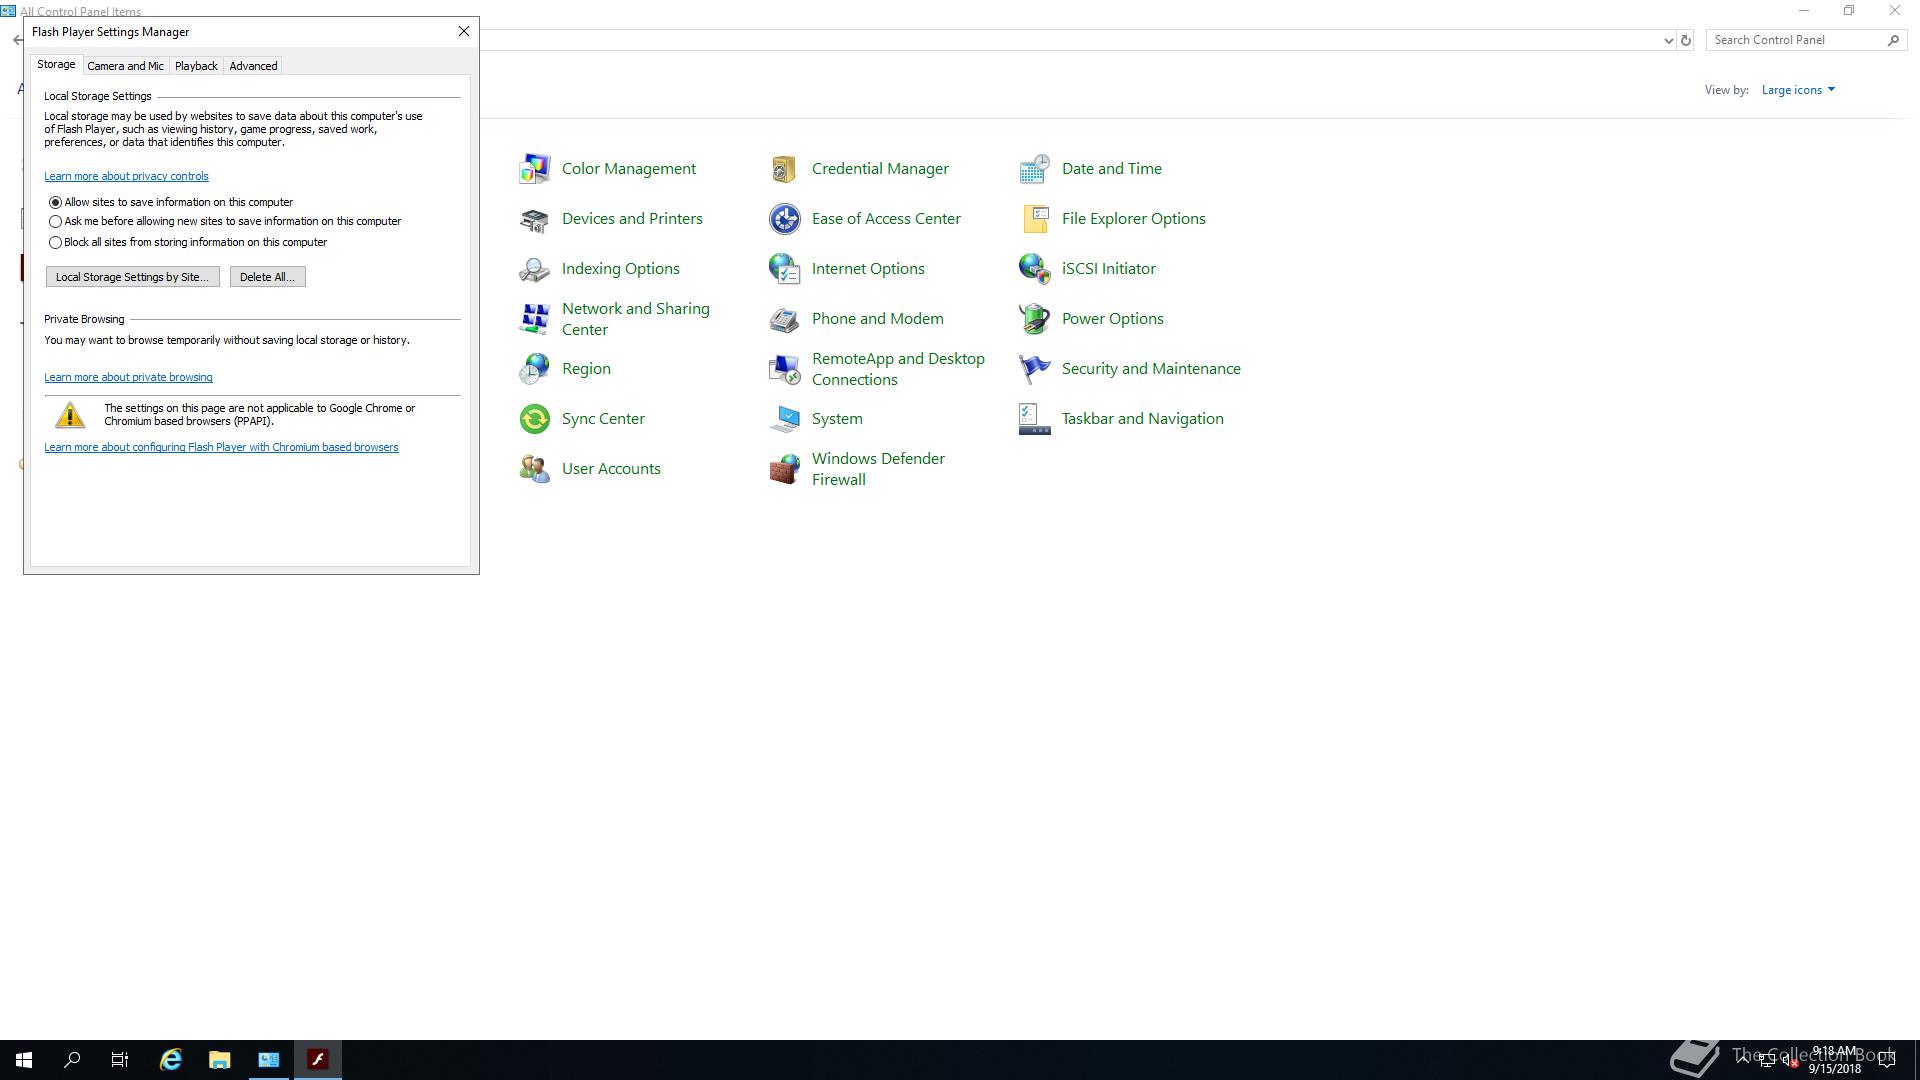
Task: Open Taskbar and Navigation icon
Action: (x=1034, y=419)
